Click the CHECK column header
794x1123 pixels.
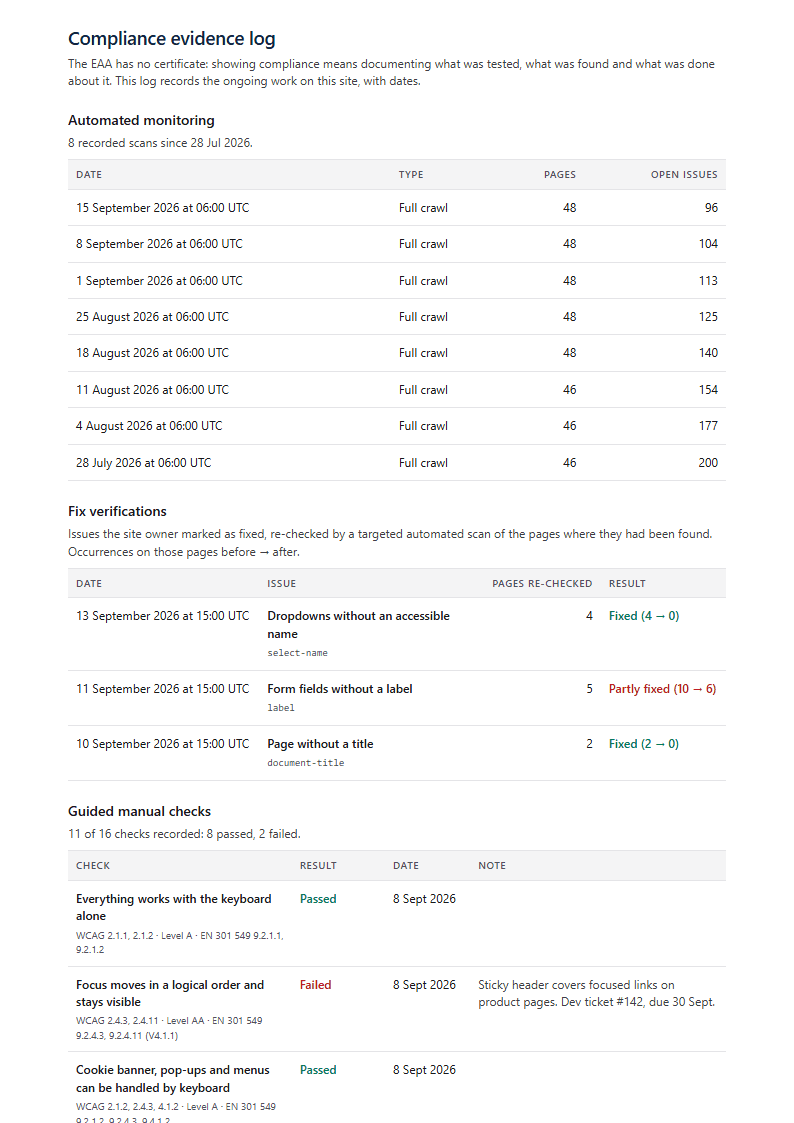click(93, 866)
